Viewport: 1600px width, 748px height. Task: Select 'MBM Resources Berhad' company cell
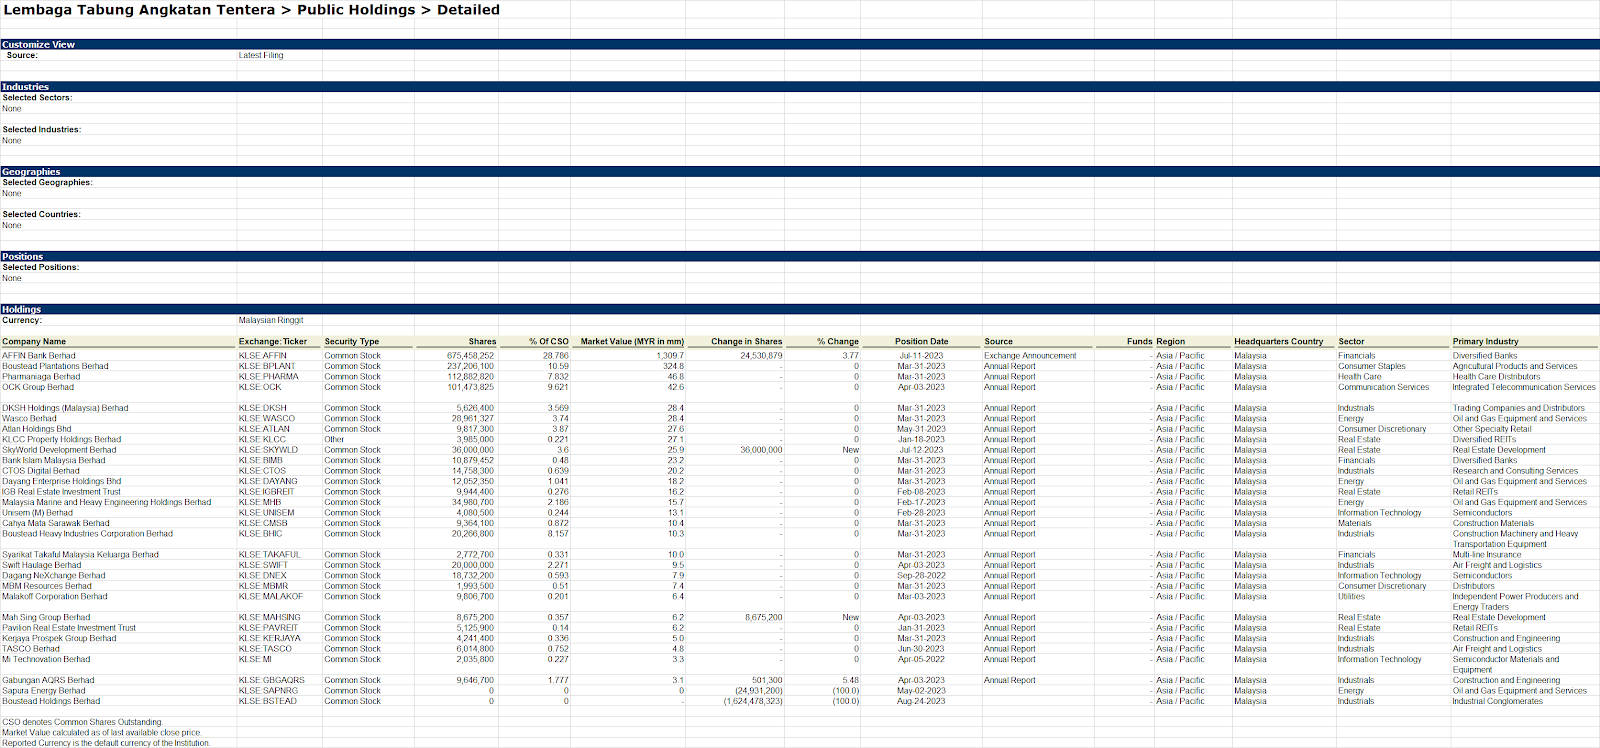(x=47, y=587)
